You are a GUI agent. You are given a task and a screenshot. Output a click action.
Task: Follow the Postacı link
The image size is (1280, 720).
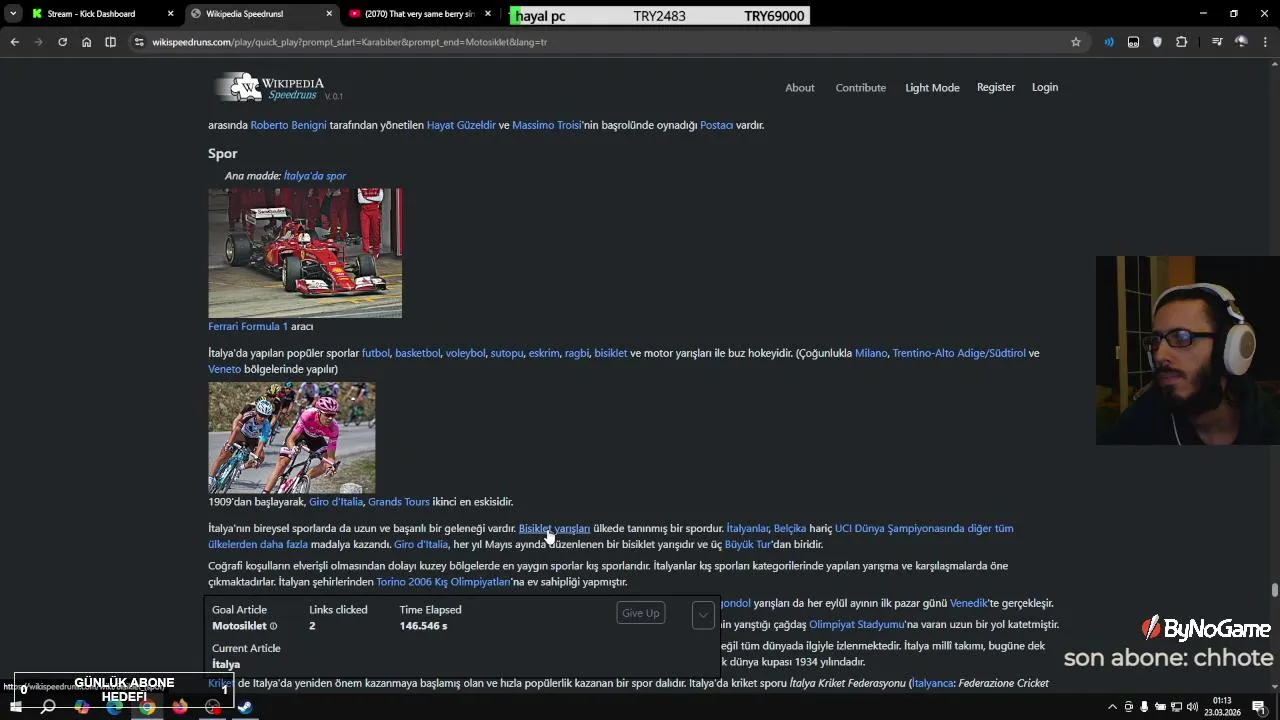click(716, 125)
